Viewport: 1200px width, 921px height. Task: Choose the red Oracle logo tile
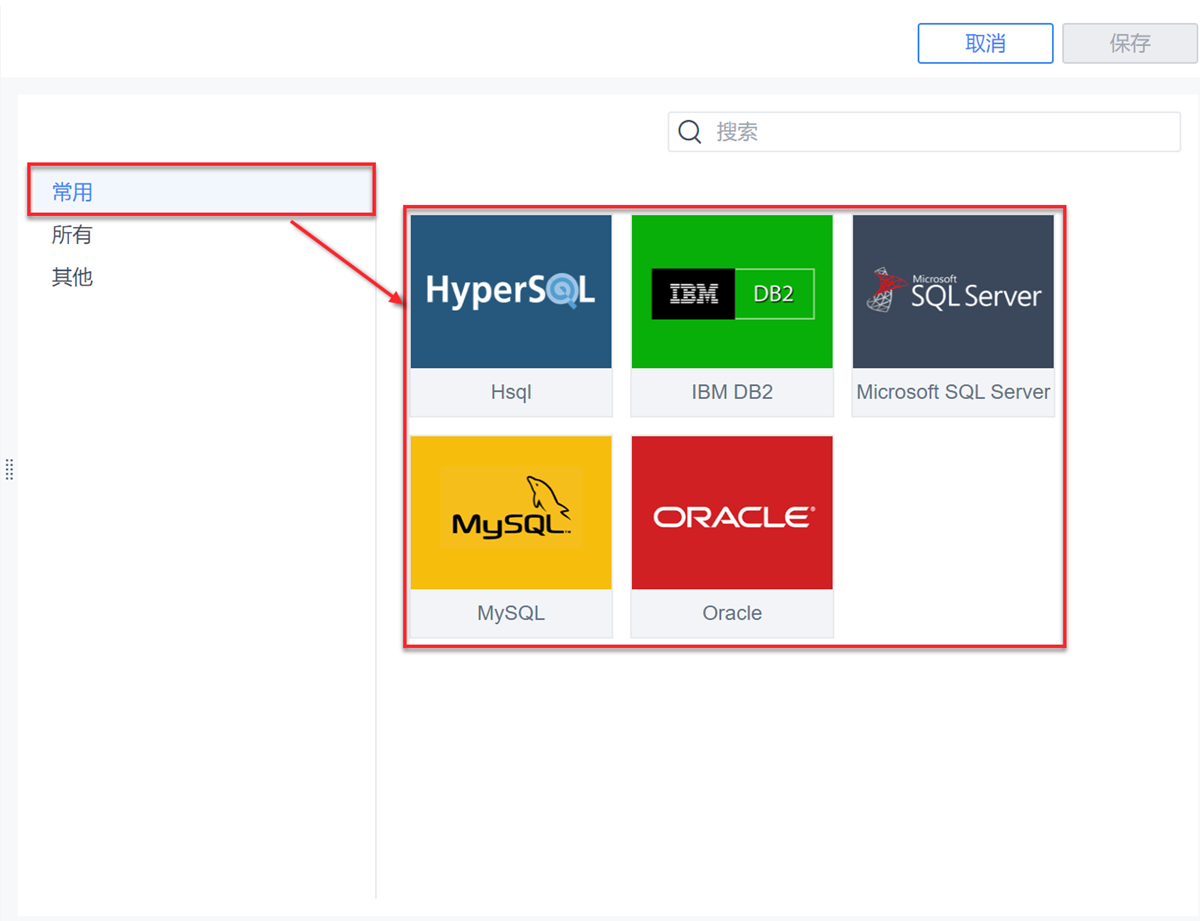pos(732,512)
